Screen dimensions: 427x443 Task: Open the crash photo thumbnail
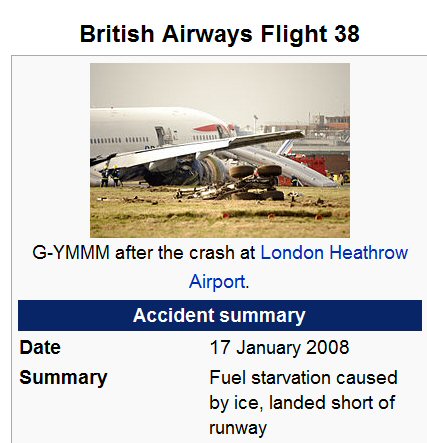[220, 150]
